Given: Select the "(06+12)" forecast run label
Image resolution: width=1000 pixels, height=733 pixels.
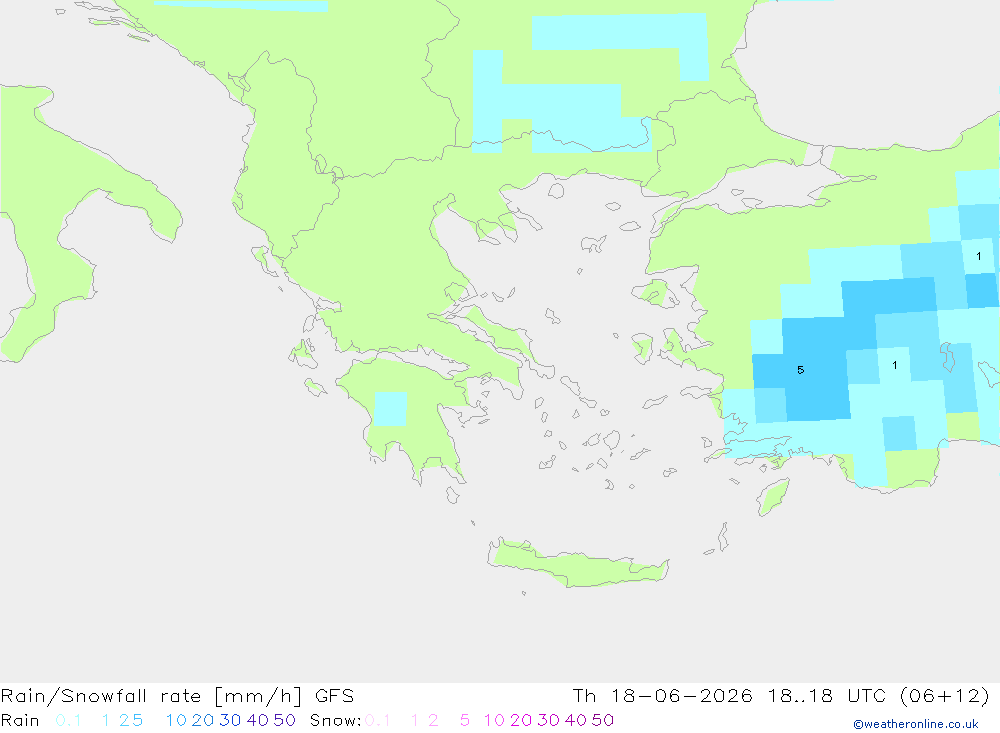Looking at the screenshot, I should [x=945, y=696].
